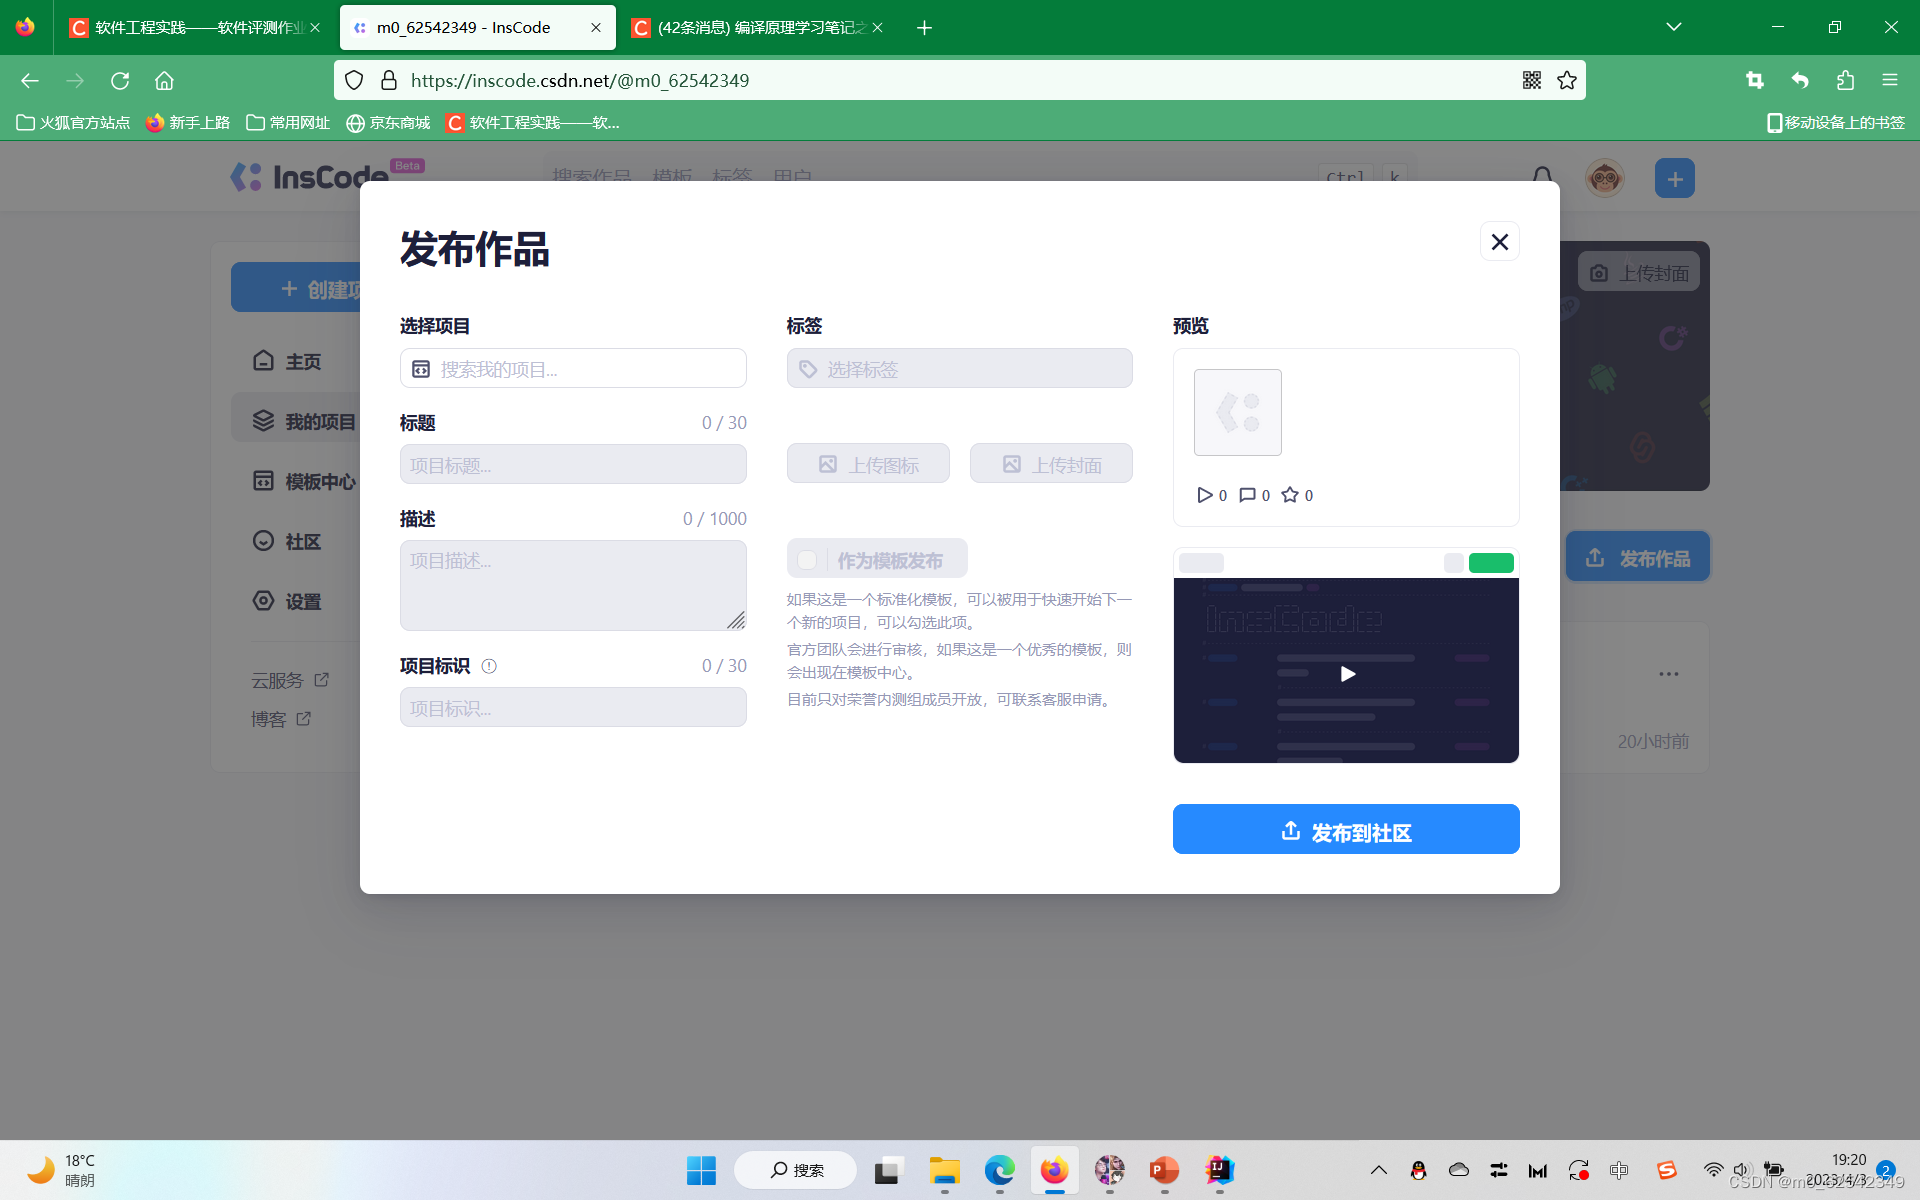Open the 选择标签 tag selector
Viewport: 1920px width, 1200px height.
point(959,368)
